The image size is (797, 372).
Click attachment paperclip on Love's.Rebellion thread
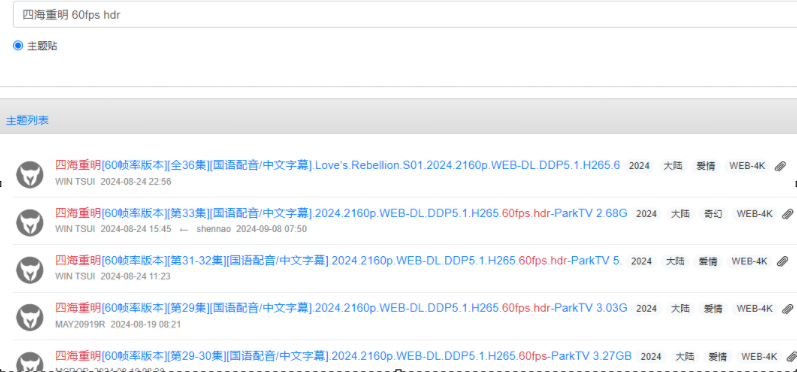click(780, 166)
